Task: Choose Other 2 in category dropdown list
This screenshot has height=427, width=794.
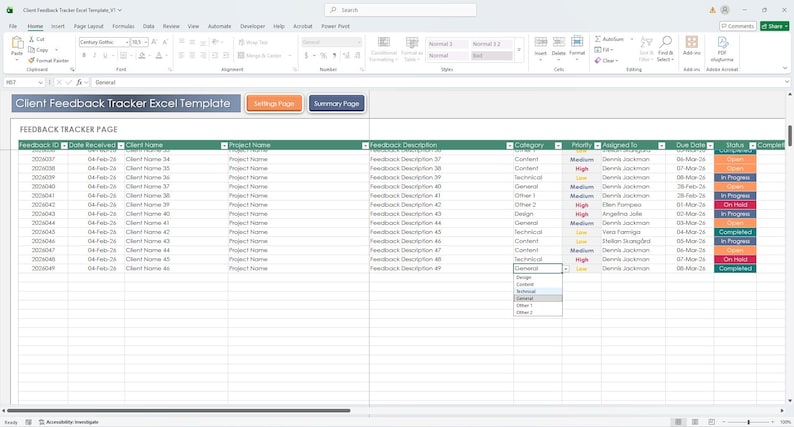Action: 538,313
